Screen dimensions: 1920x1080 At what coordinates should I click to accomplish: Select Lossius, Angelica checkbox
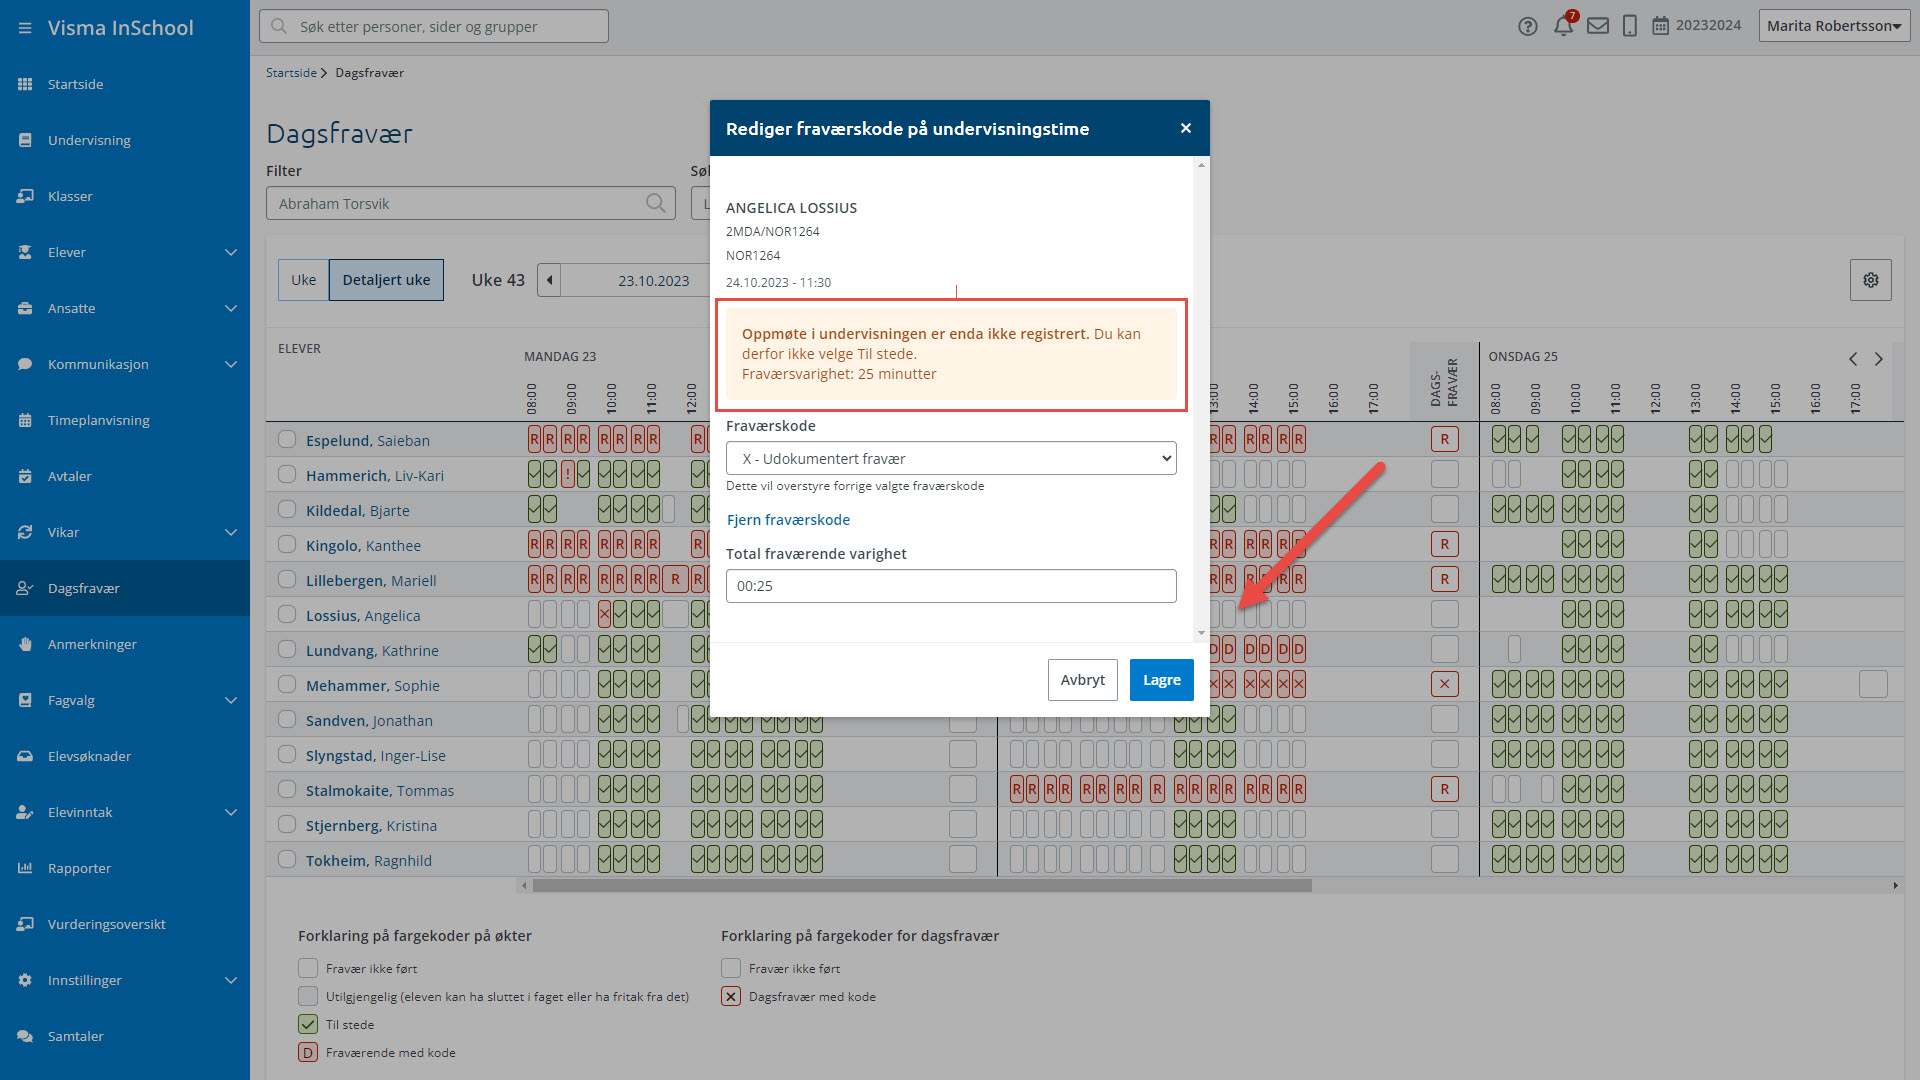tap(287, 614)
